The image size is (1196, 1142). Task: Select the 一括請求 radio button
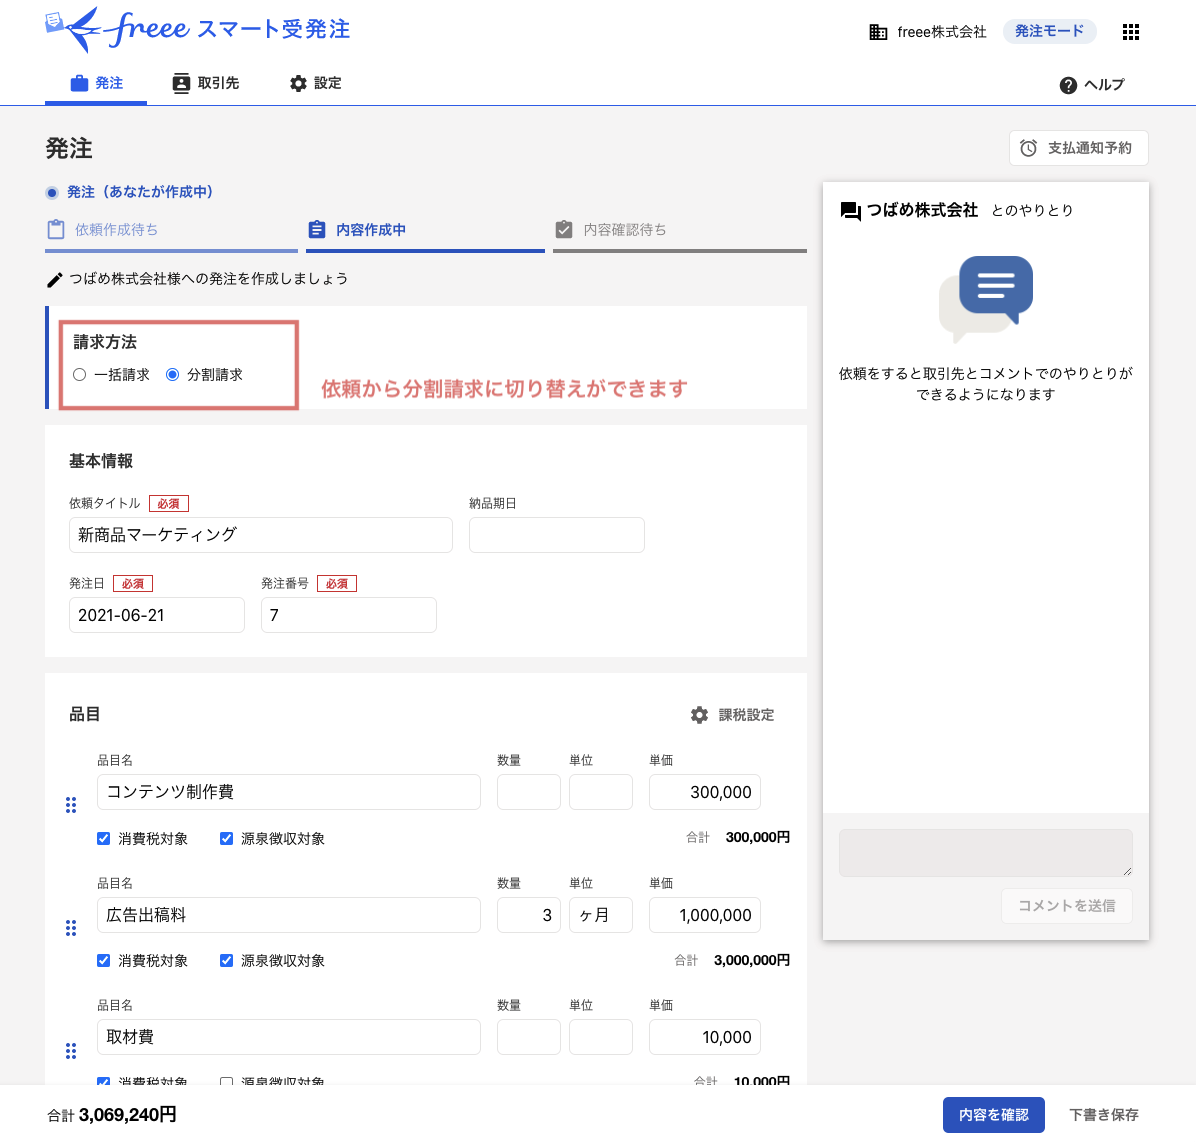pos(80,374)
